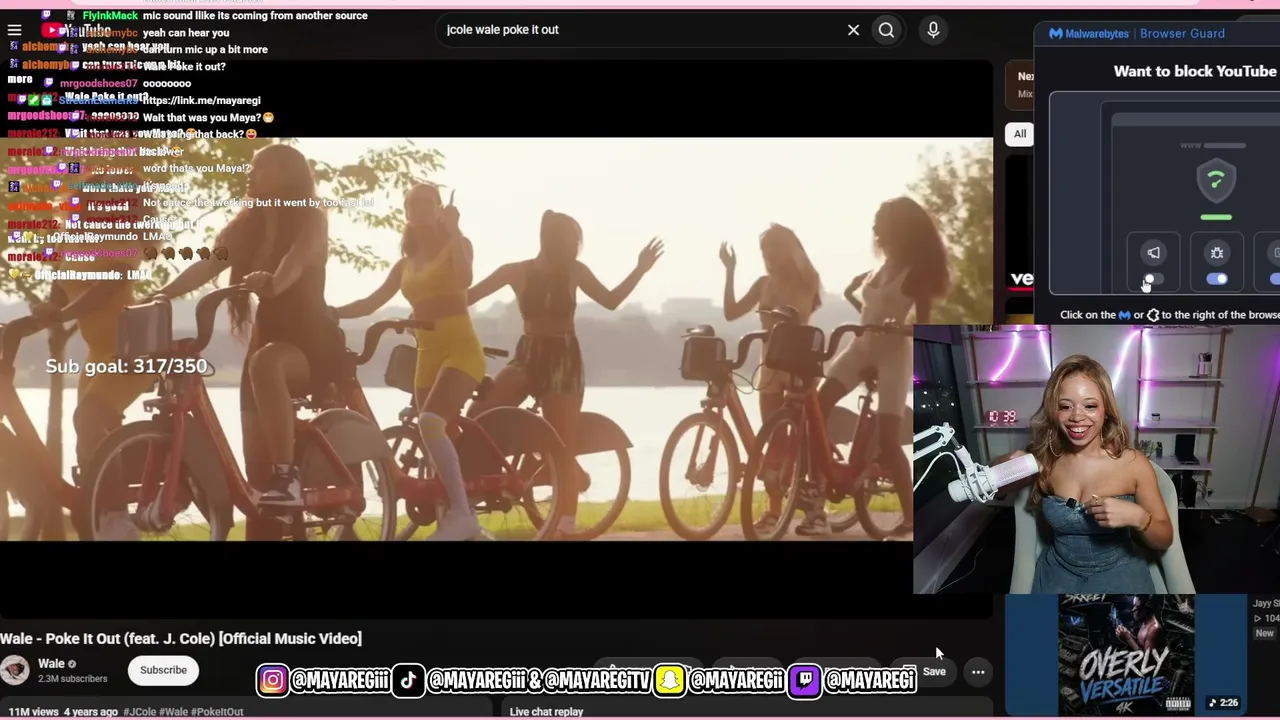This screenshot has width=1280, height=720.
Task: Open the Wale channel name link
Action: 51,664
